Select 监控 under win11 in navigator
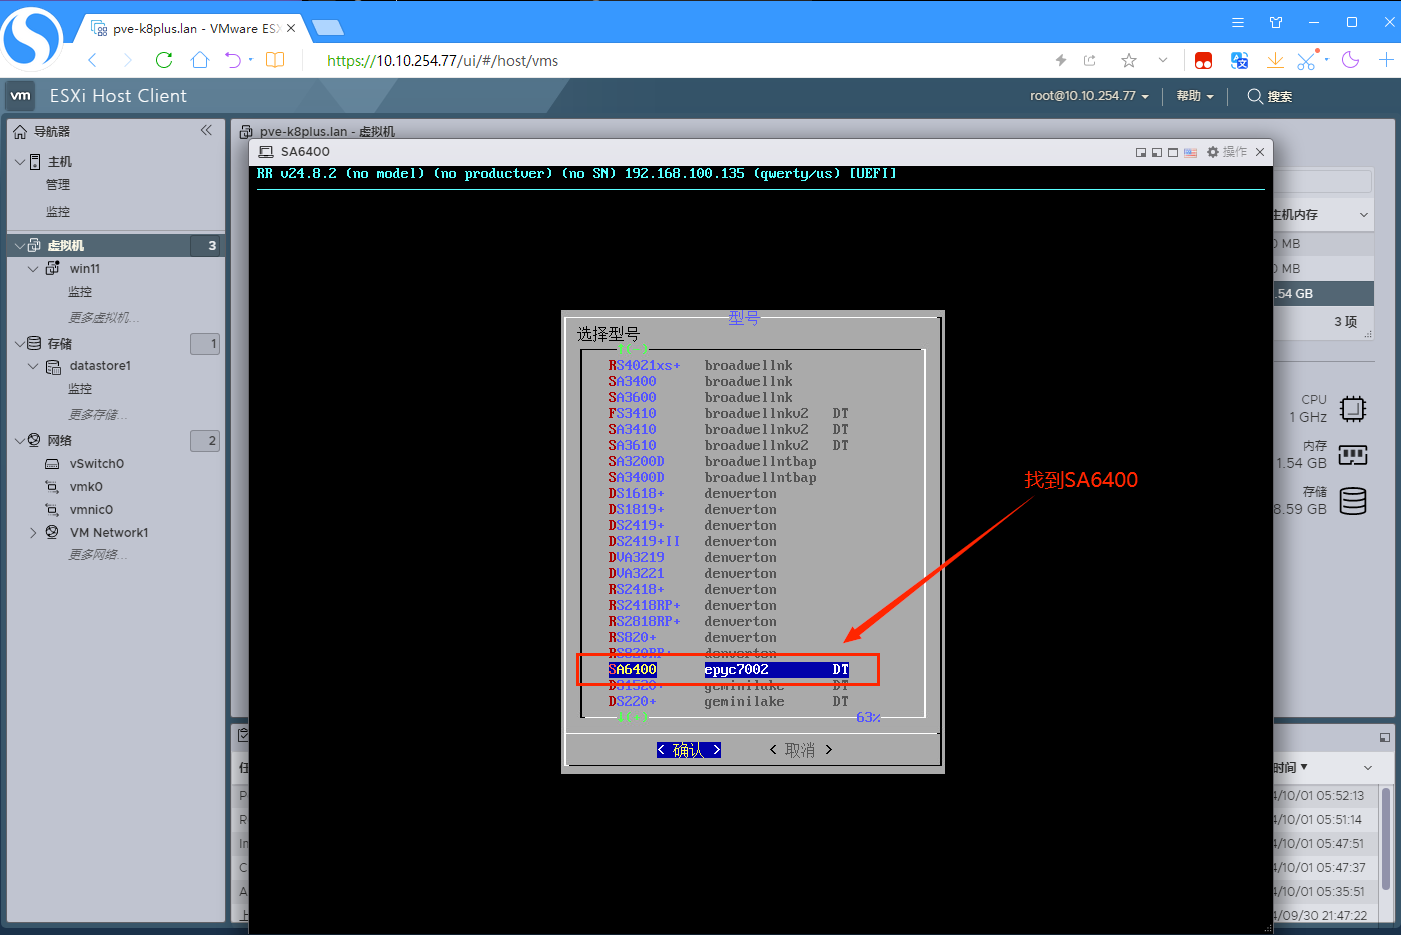Screen dimensions: 1401x935 pyautogui.click(x=80, y=292)
